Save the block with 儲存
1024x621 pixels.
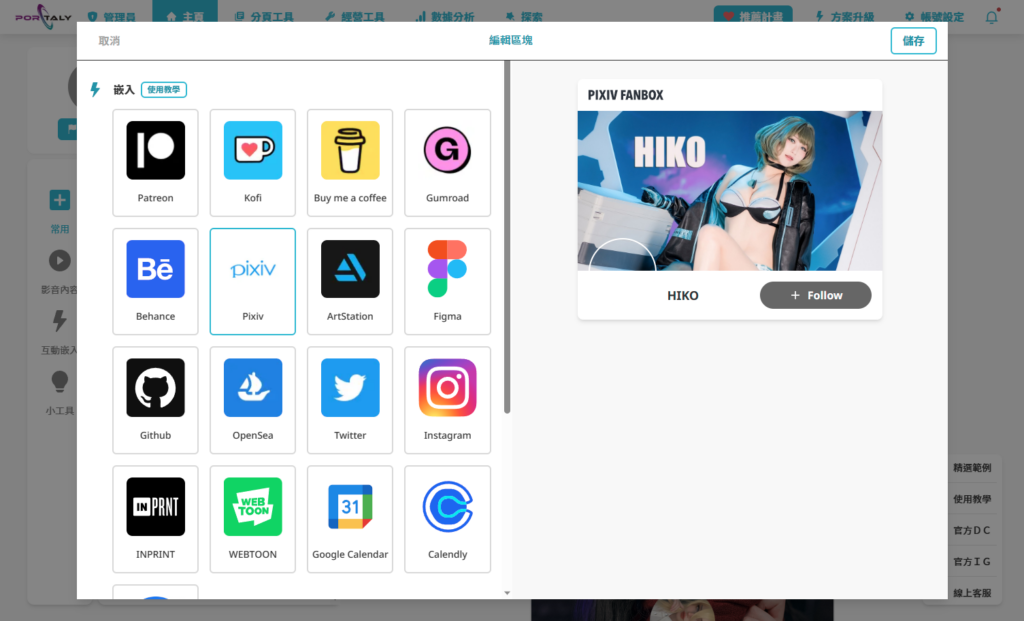pyautogui.click(x=913, y=40)
